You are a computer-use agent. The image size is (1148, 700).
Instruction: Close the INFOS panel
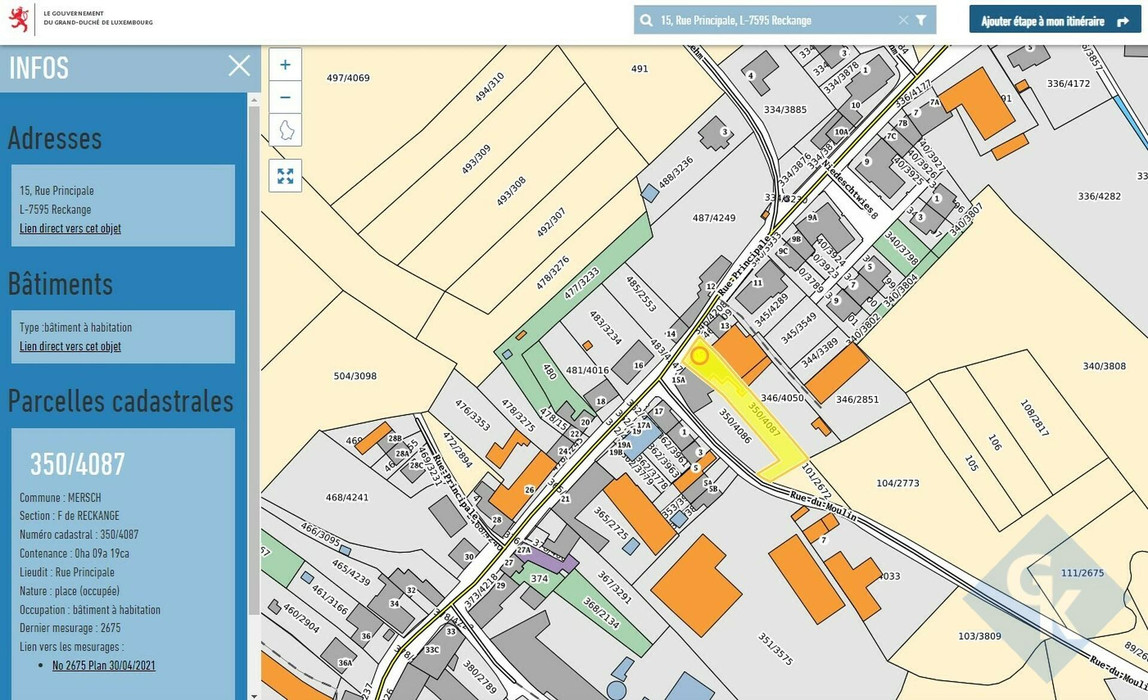click(239, 67)
